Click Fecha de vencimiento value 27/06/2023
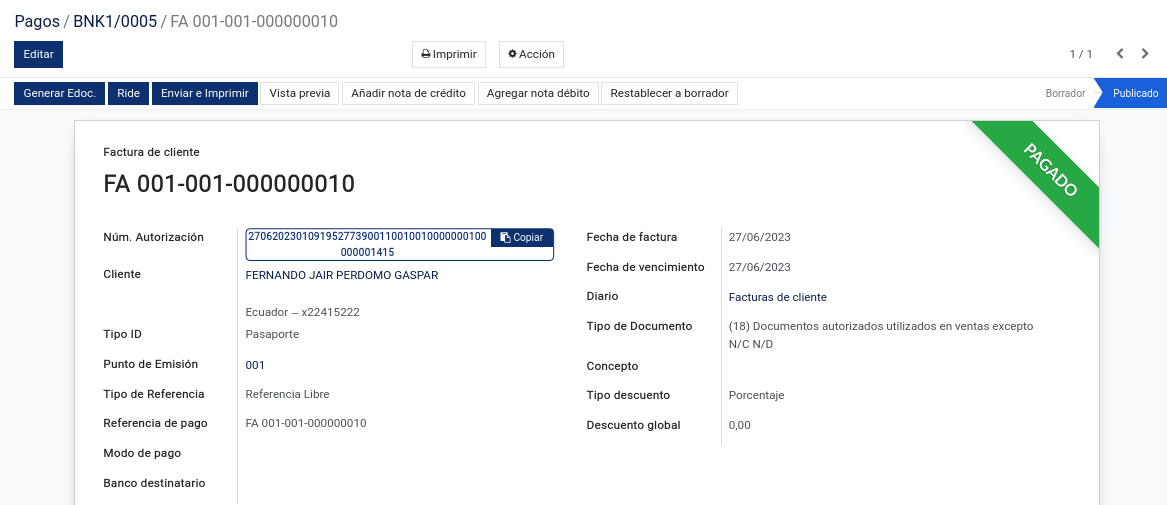 (759, 267)
